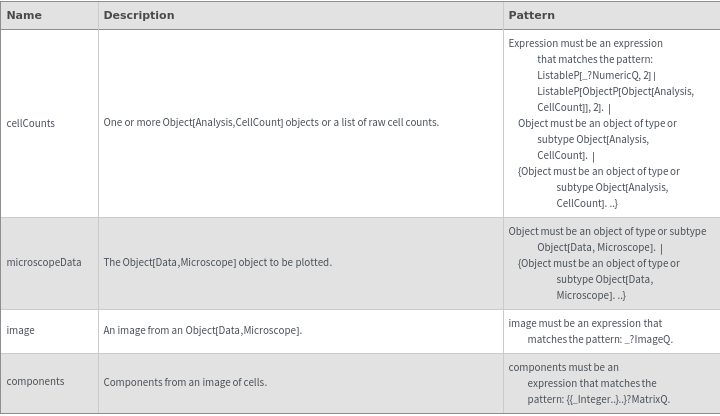Click the cellCounts description about raw cell counts

(x=271, y=123)
